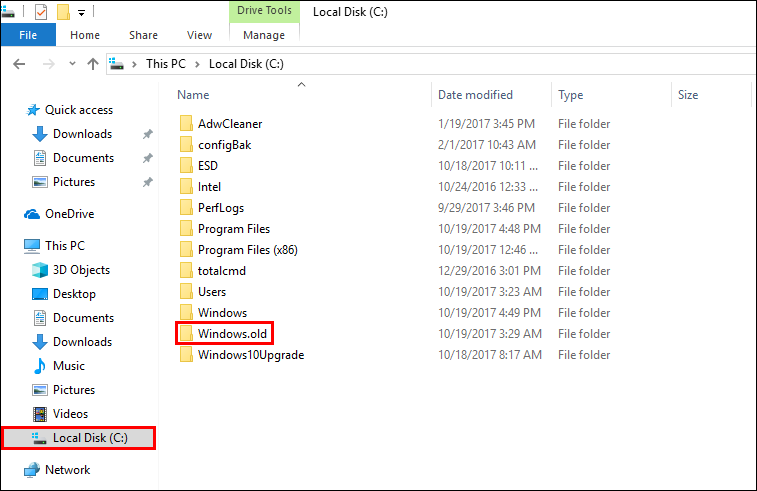757x491 pixels.
Task: Open Desktop under This PC
Action: pos(74,294)
